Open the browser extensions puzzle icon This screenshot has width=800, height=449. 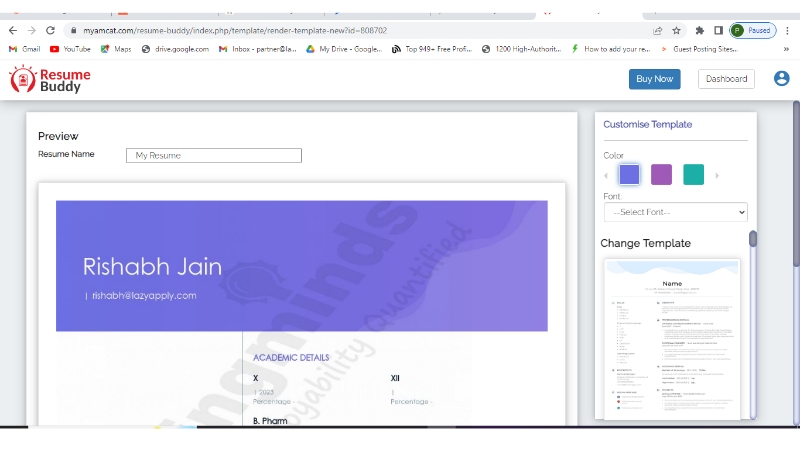point(699,31)
